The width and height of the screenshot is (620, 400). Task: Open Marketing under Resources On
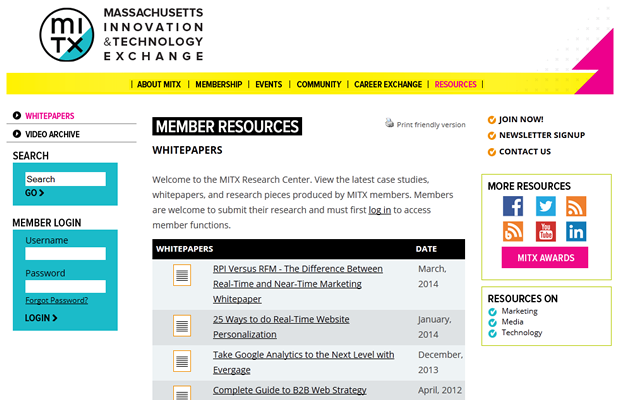[520, 311]
